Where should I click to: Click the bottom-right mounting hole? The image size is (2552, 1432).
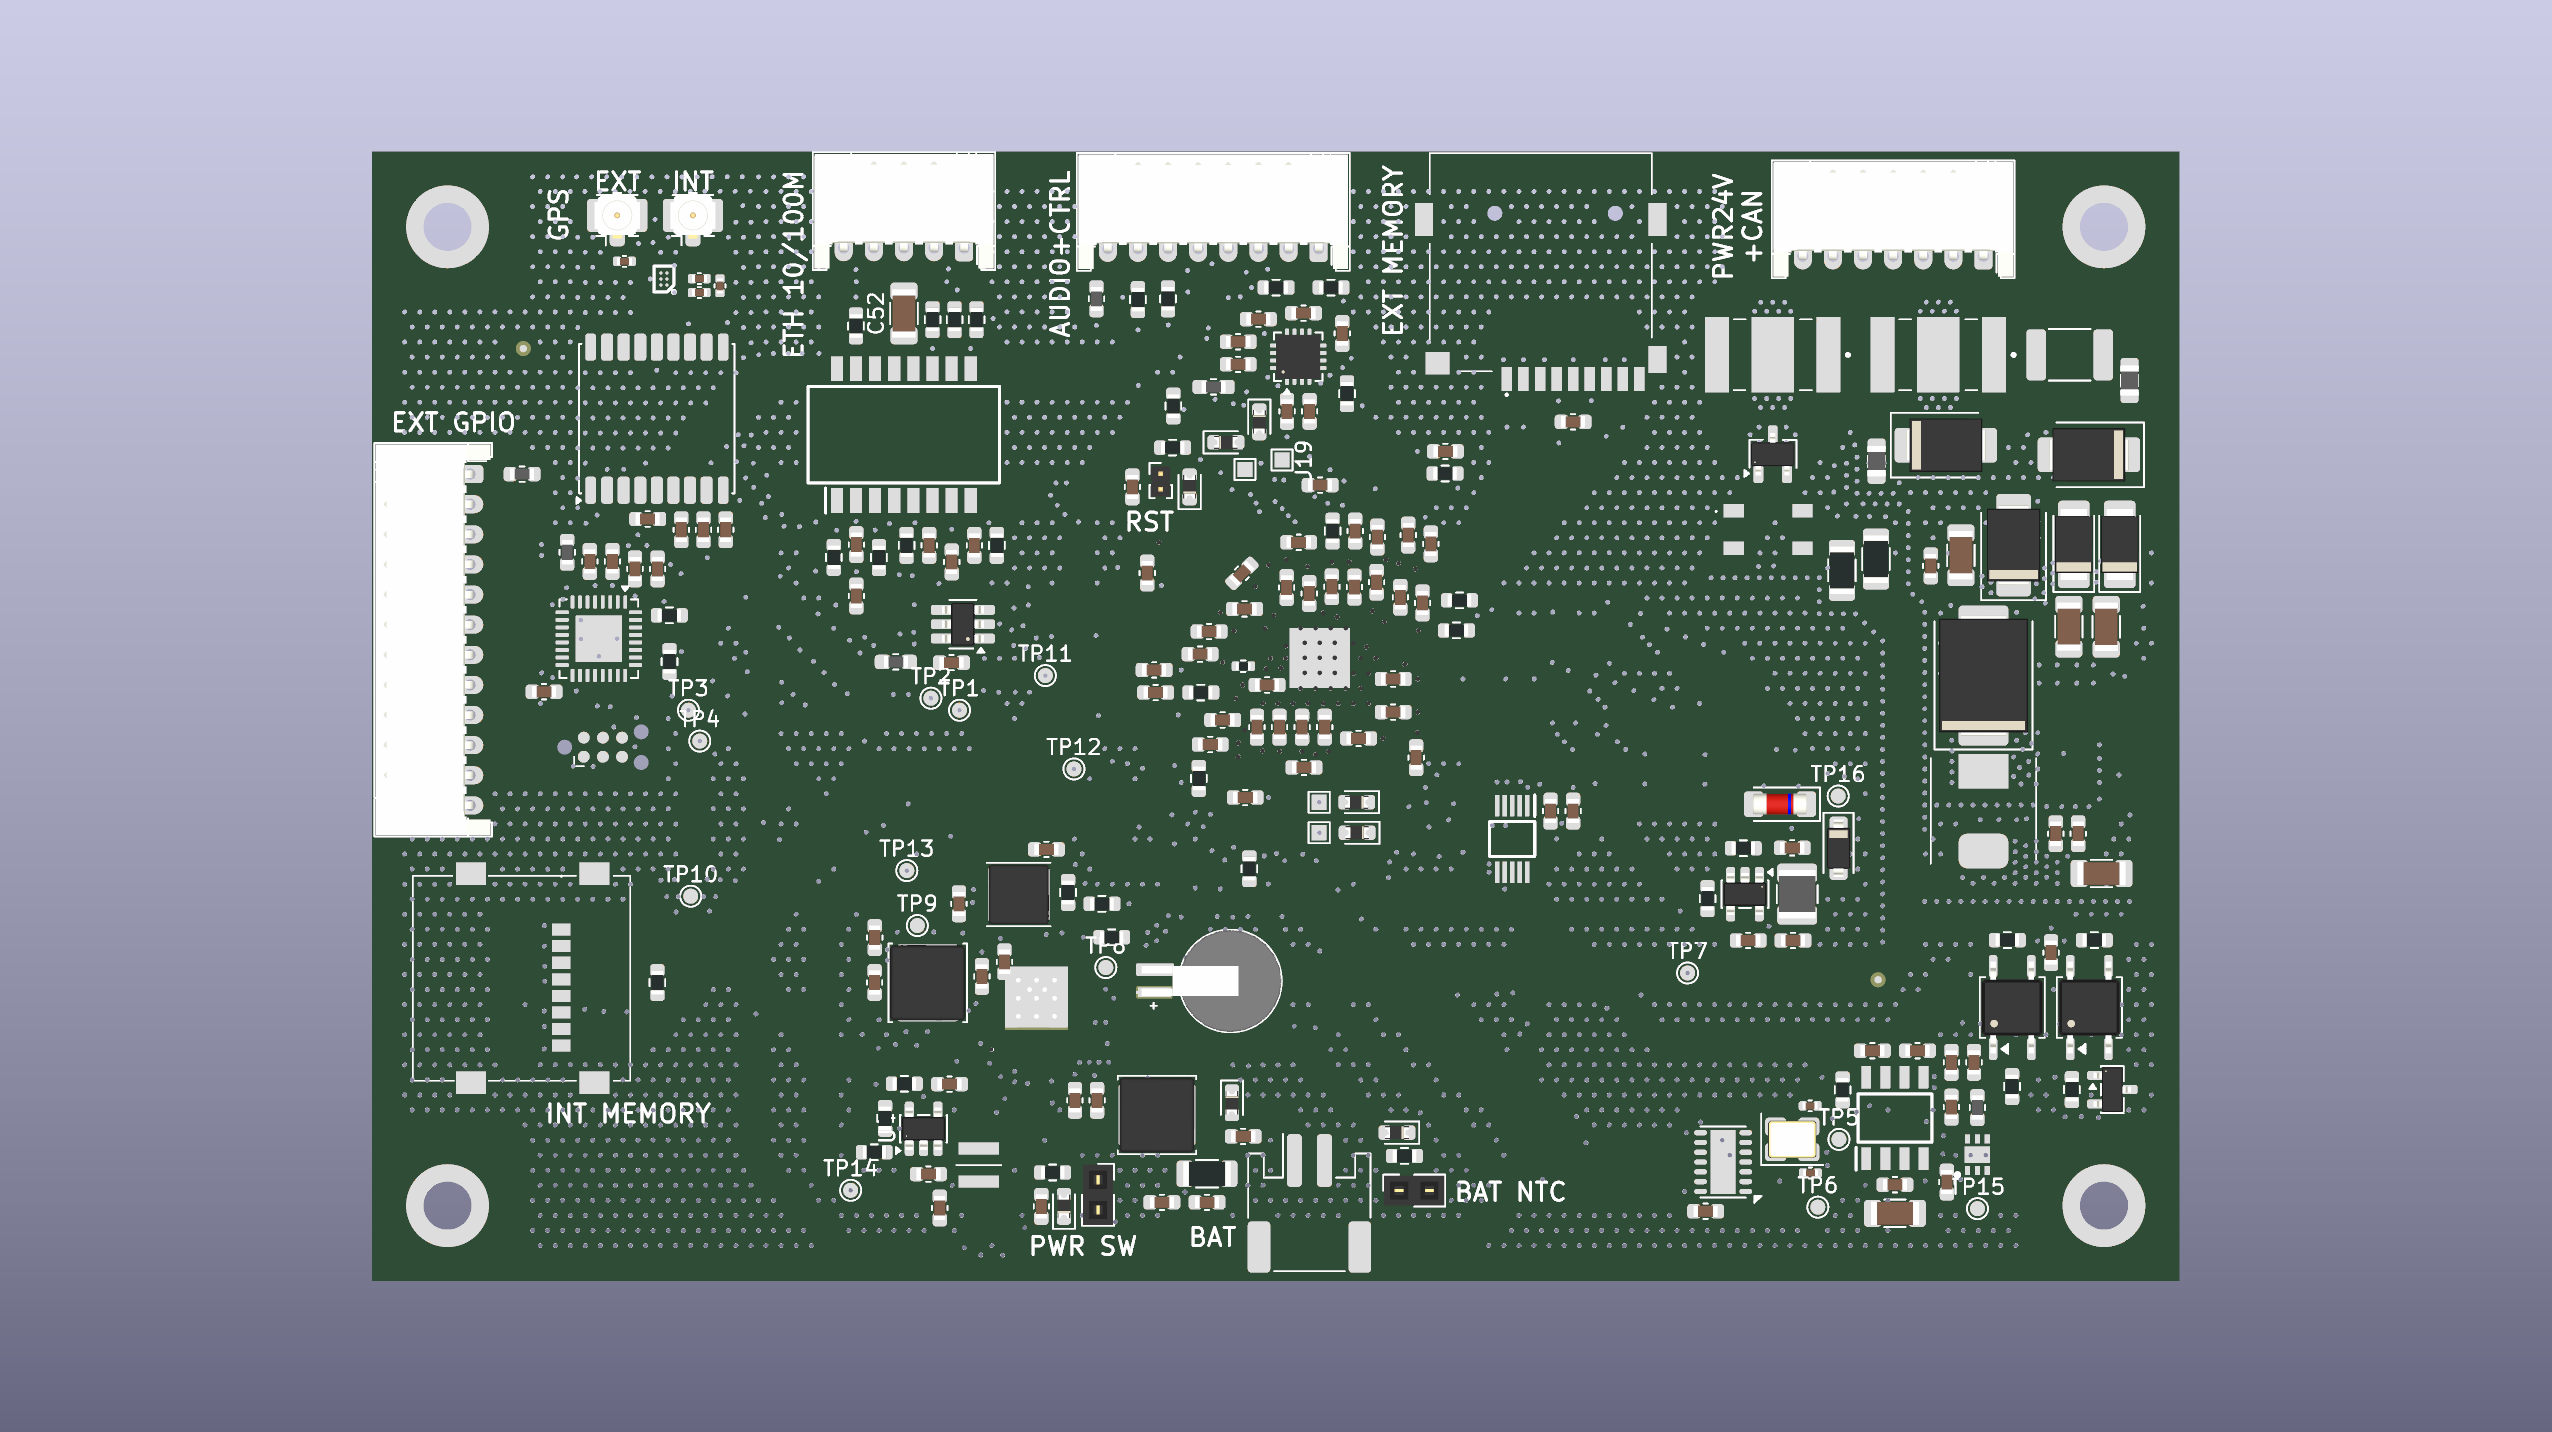[2103, 1205]
